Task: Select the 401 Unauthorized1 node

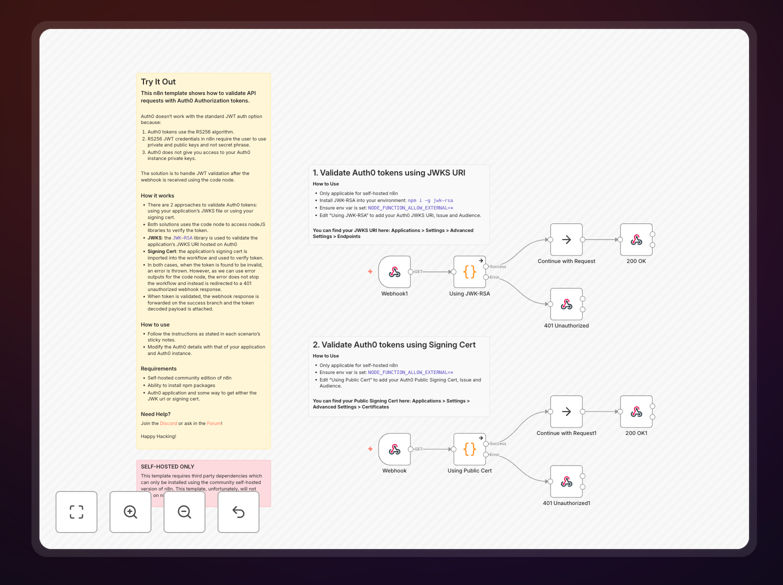Action: pos(566,482)
